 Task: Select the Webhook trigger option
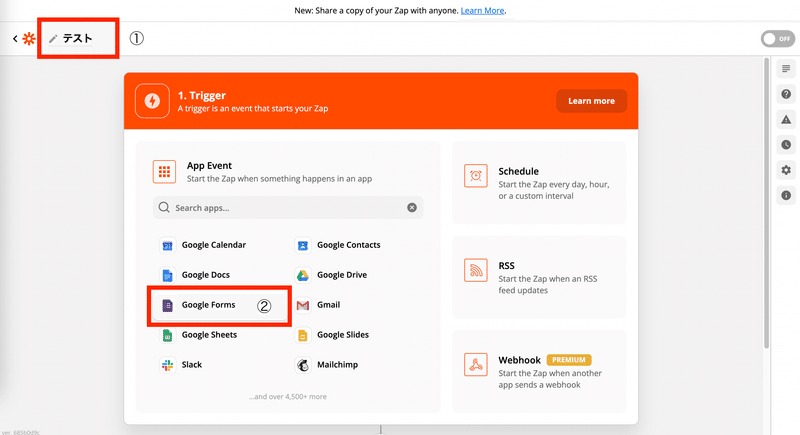point(539,372)
